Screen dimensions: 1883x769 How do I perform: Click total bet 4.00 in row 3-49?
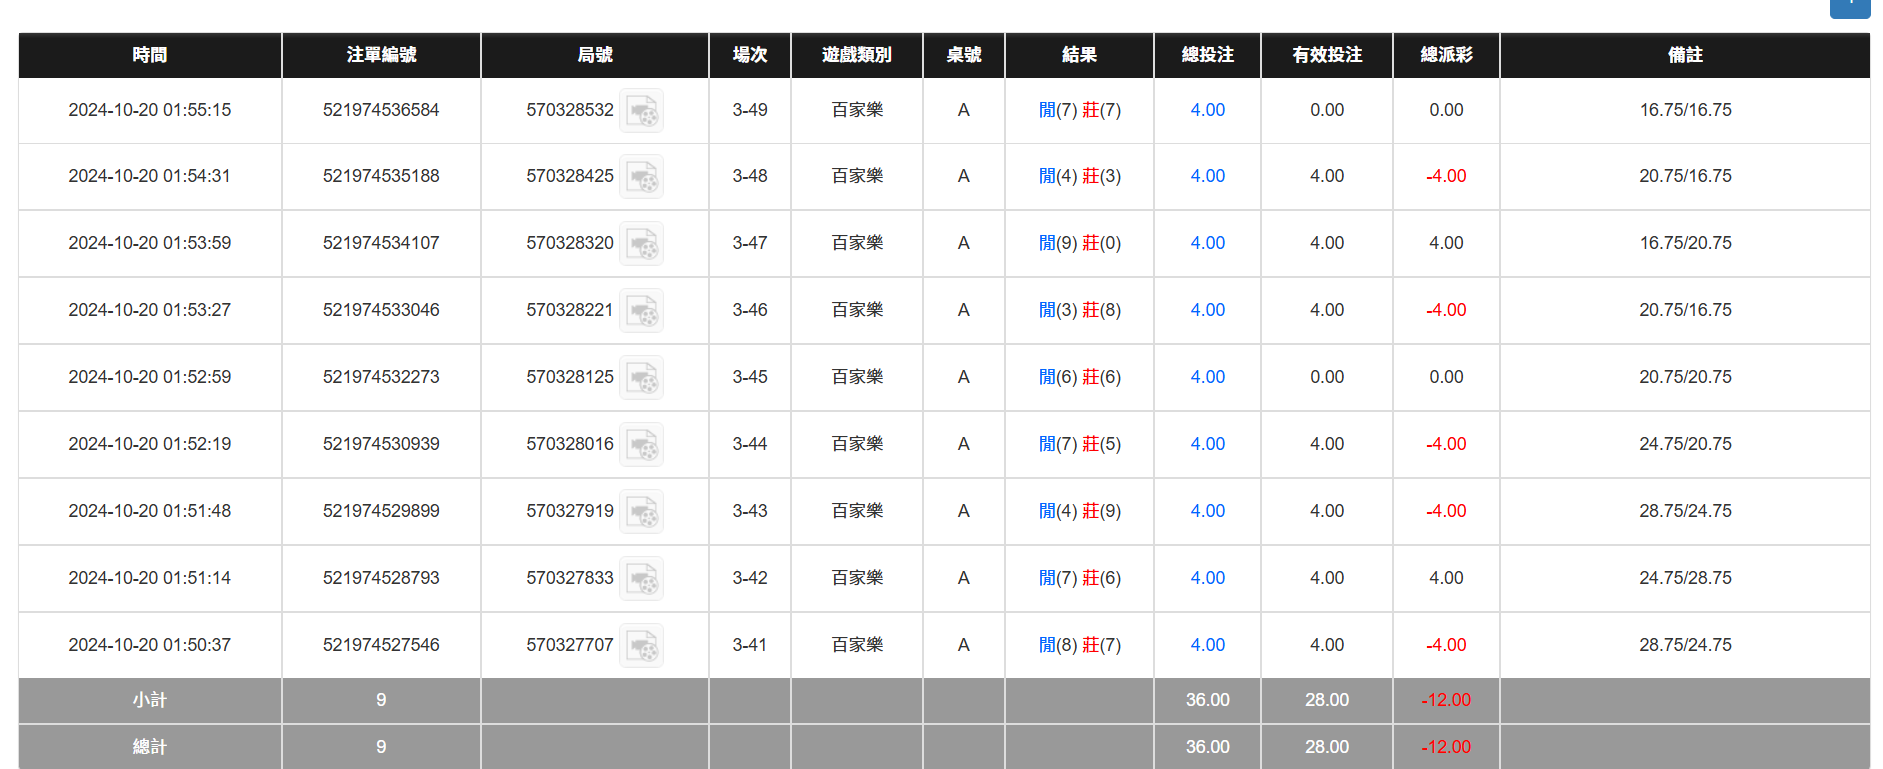[x=1207, y=110]
